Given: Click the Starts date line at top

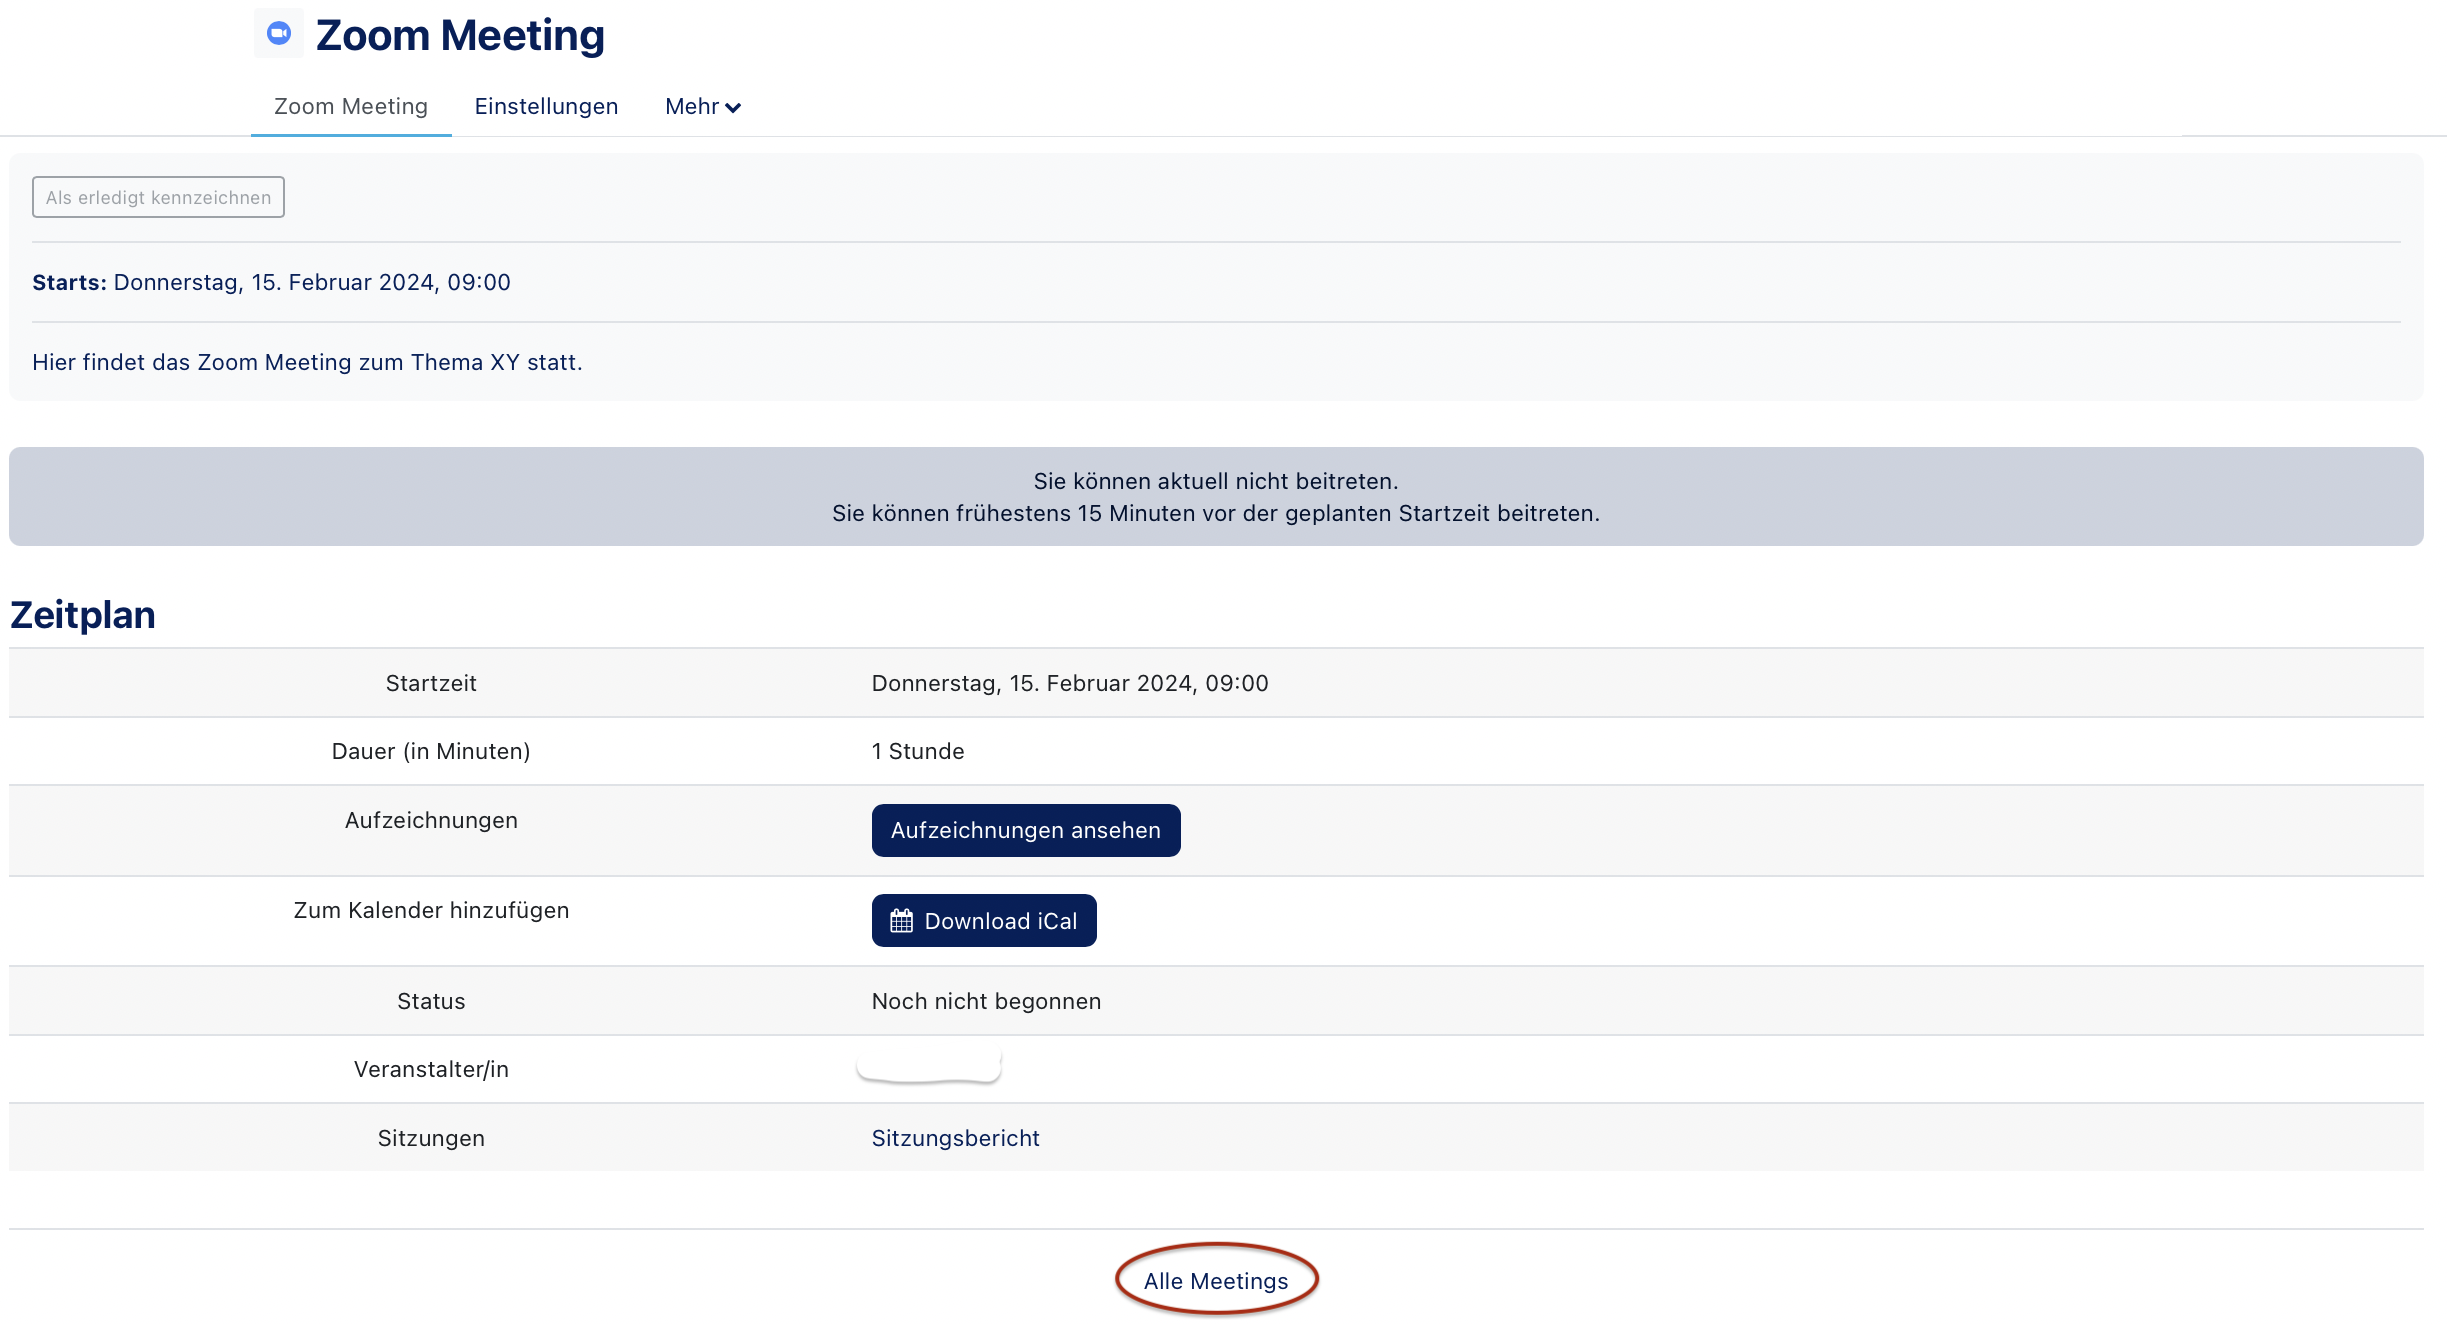Looking at the screenshot, I should pyautogui.click(x=271, y=282).
